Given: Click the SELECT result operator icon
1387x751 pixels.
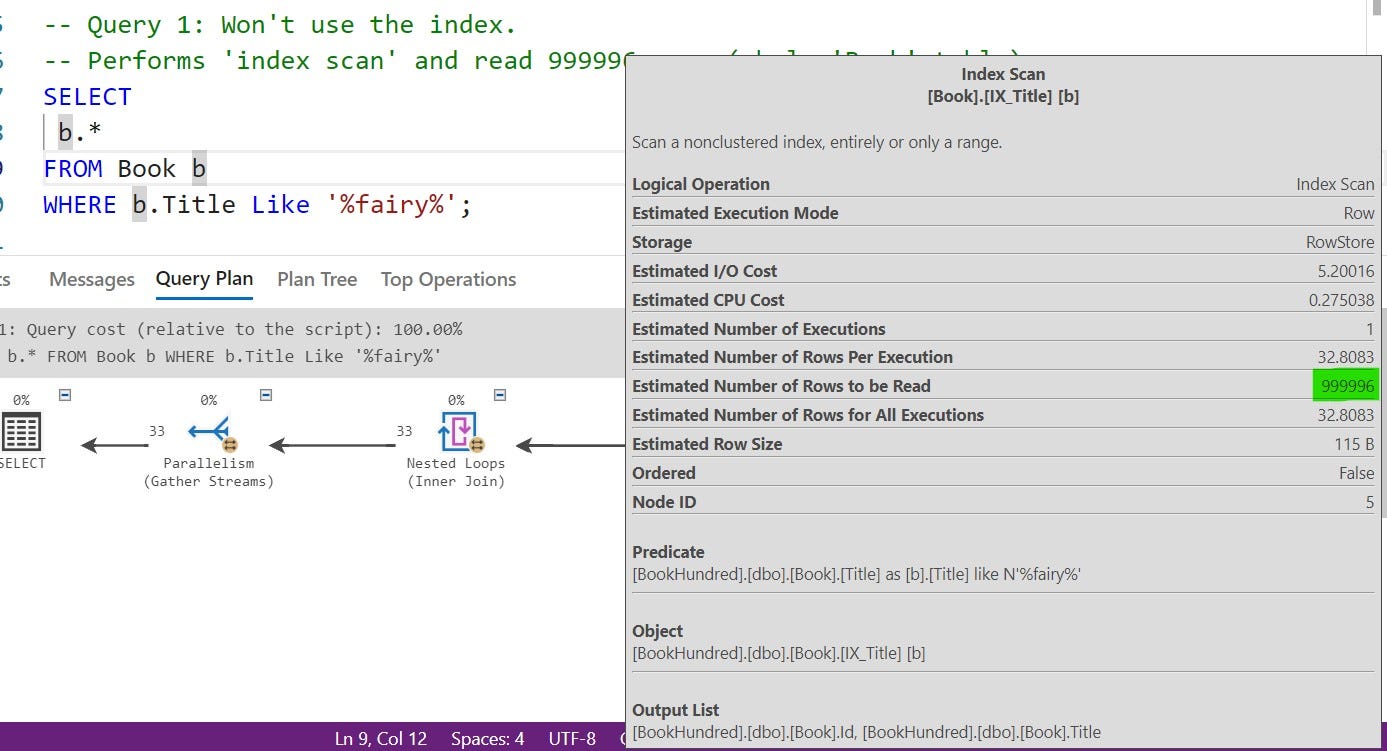Looking at the screenshot, I should coord(21,432).
